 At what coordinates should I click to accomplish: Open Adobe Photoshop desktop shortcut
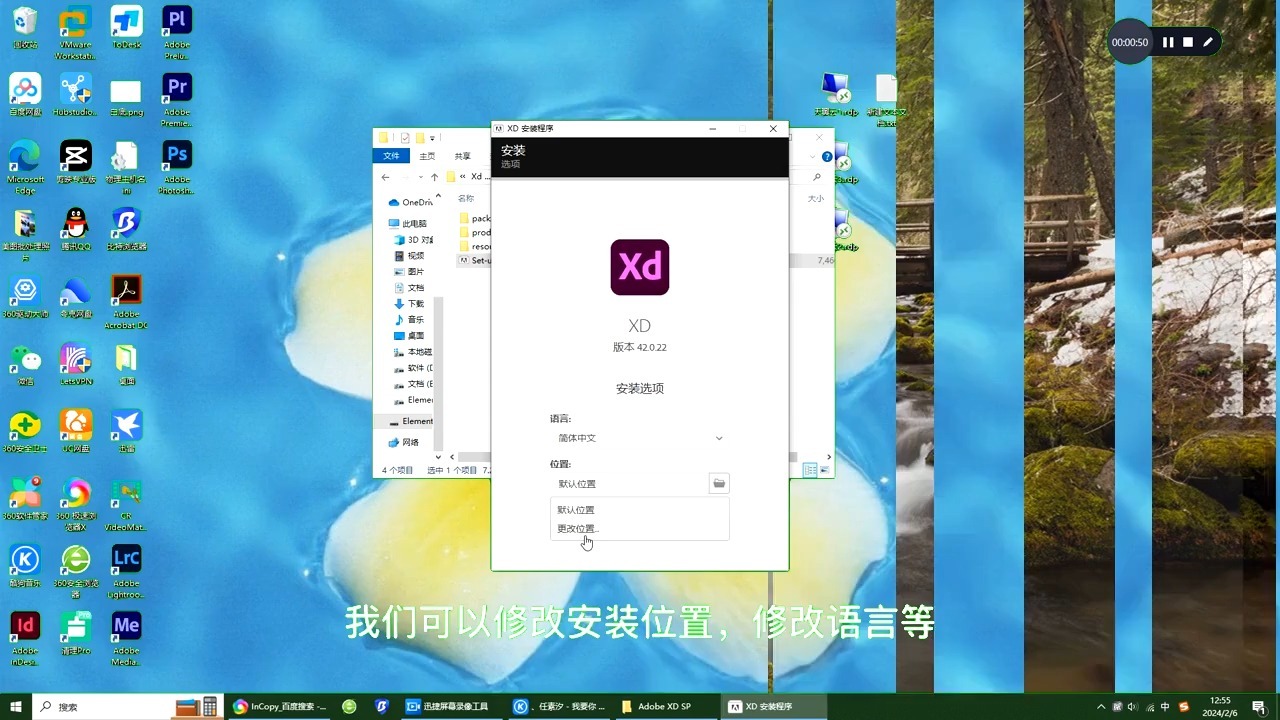click(x=176, y=167)
